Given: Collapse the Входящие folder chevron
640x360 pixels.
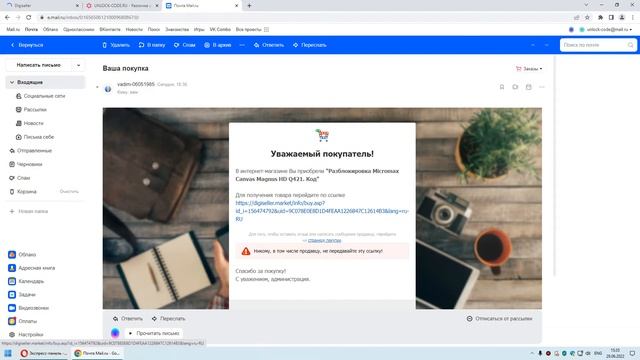Looking at the screenshot, I should (12, 82).
